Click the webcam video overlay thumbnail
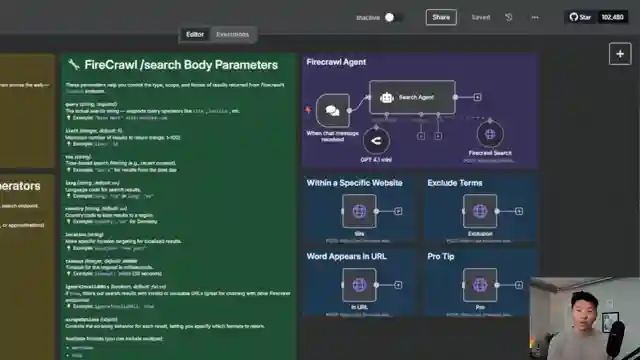The image size is (640, 360). point(584,319)
